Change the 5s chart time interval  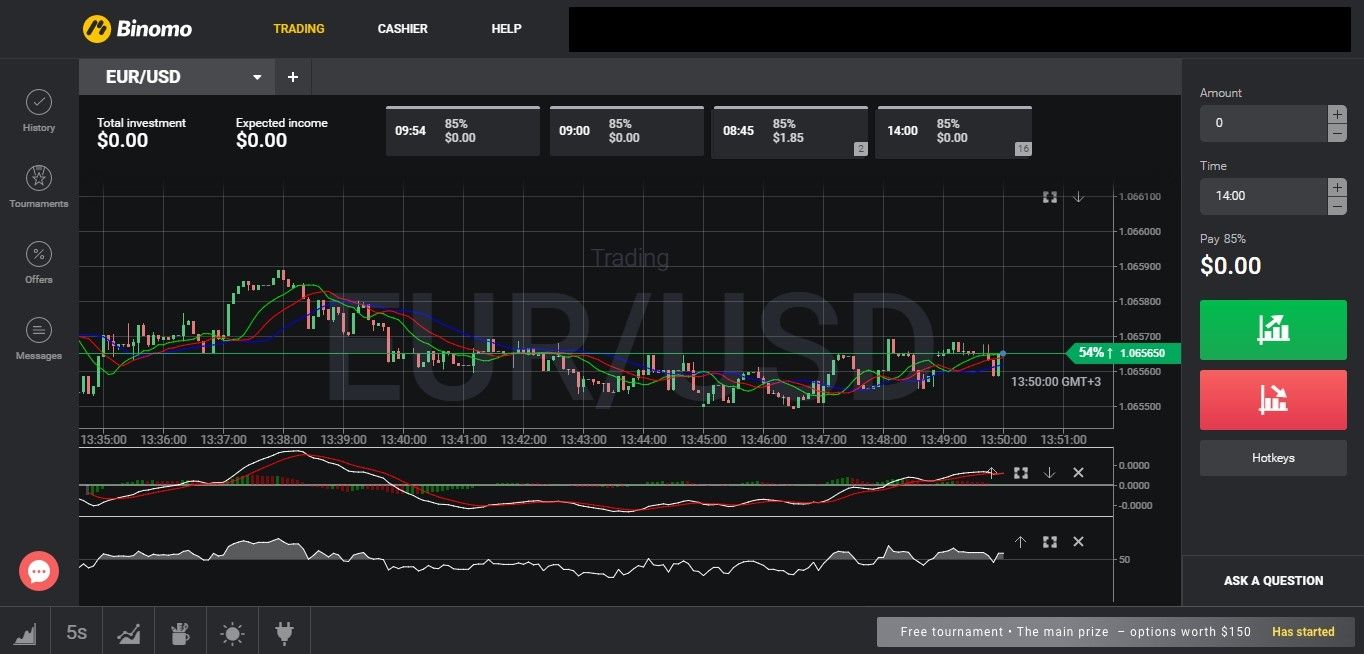pyautogui.click(x=77, y=632)
